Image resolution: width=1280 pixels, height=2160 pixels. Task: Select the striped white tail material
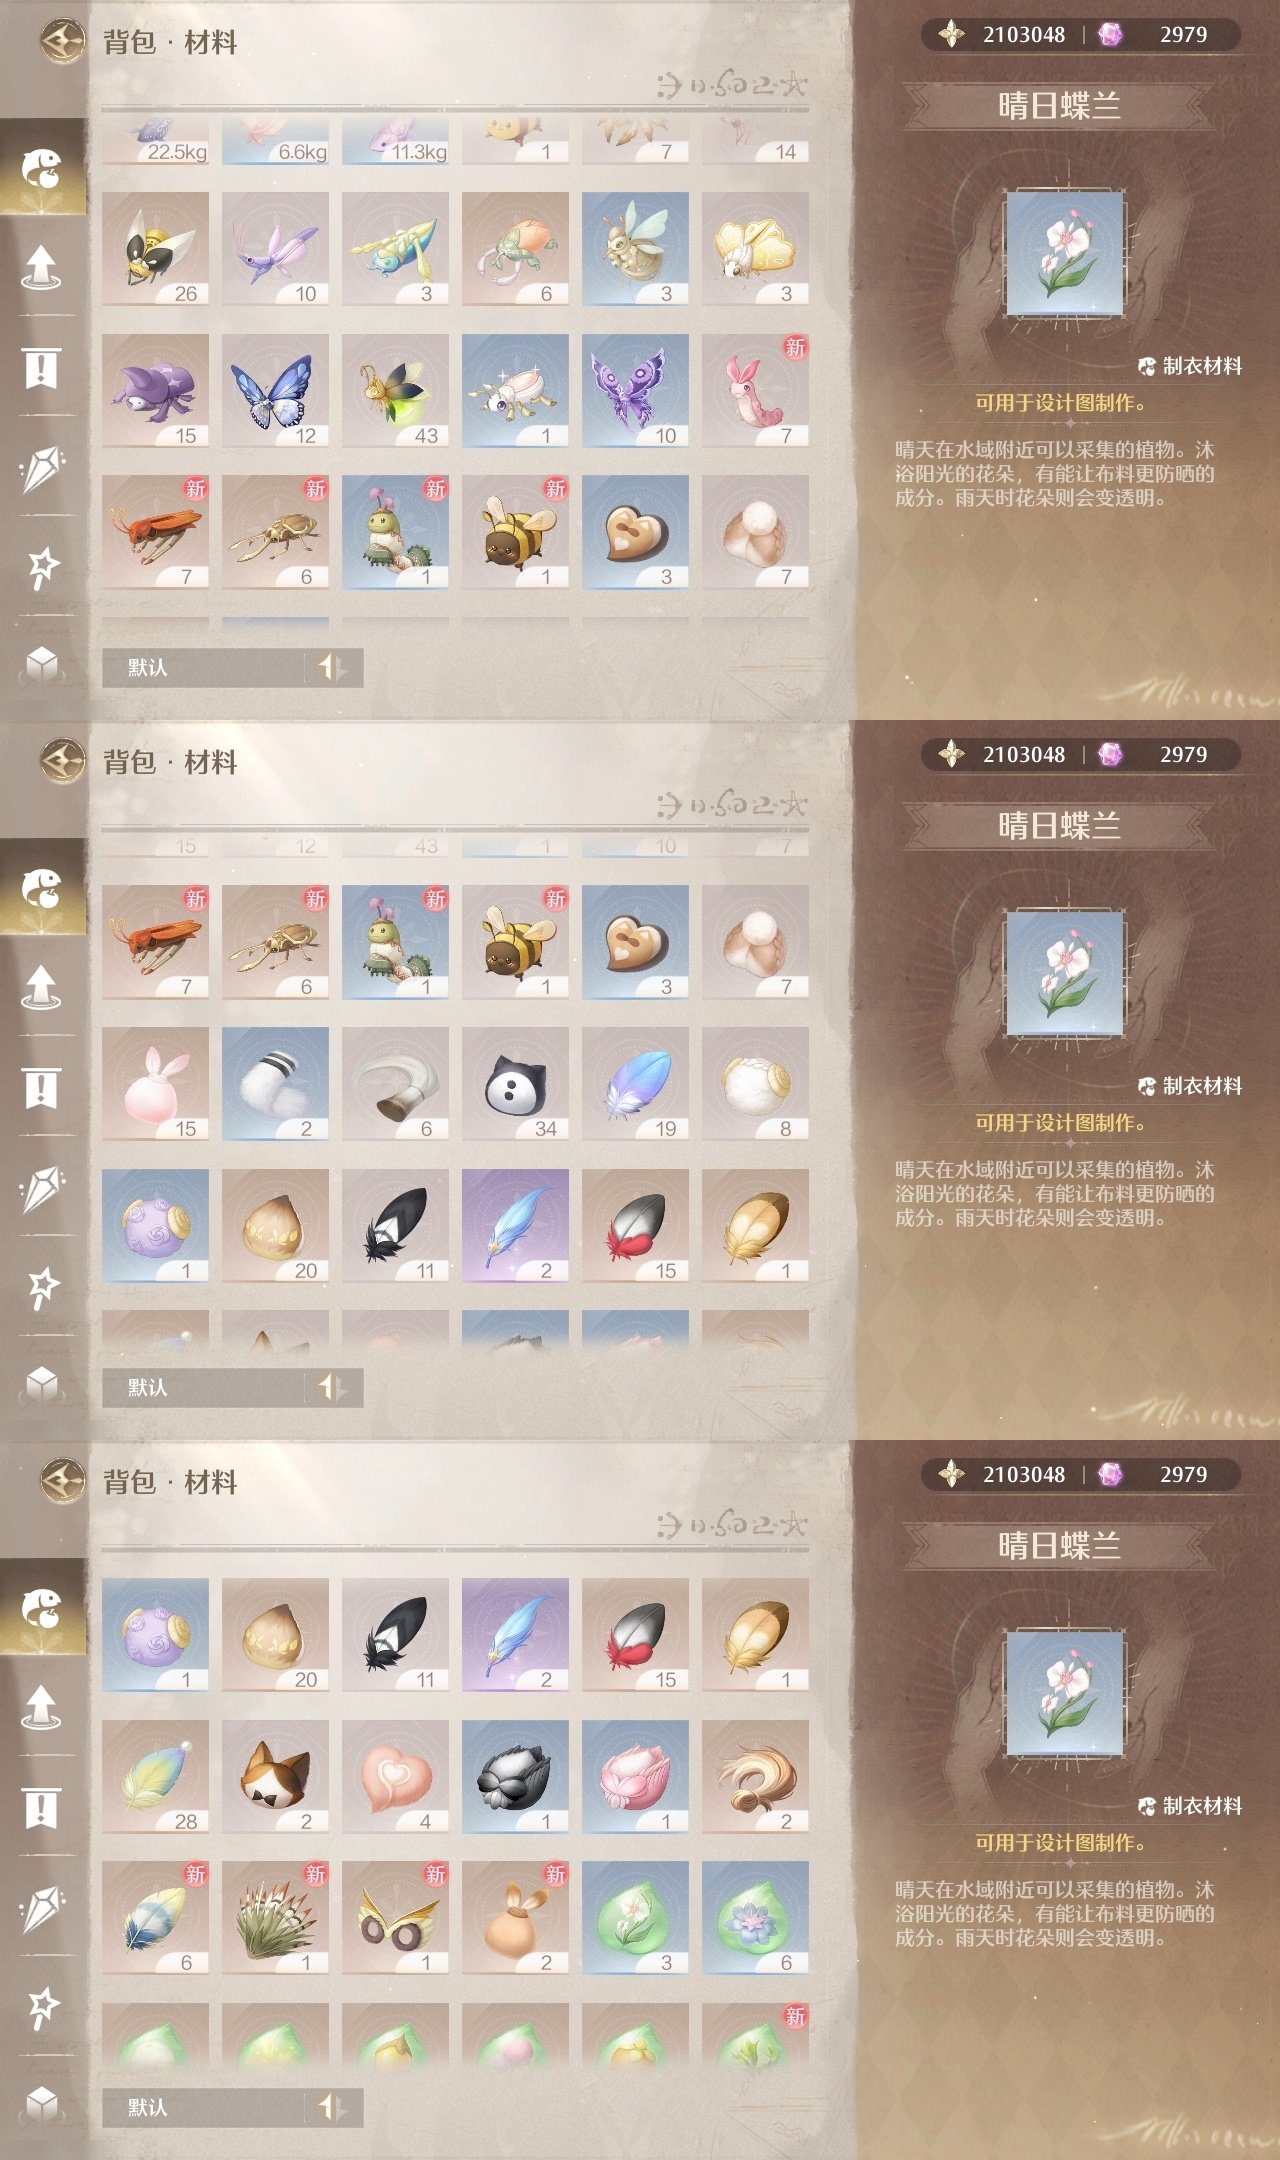tap(275, 1084)
